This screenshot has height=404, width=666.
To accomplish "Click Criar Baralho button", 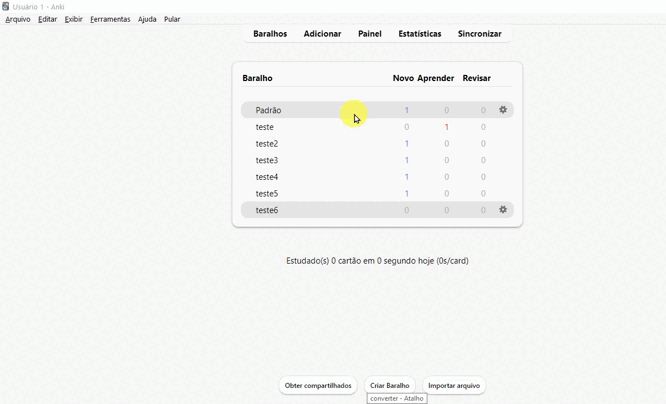I will (389, 386).
